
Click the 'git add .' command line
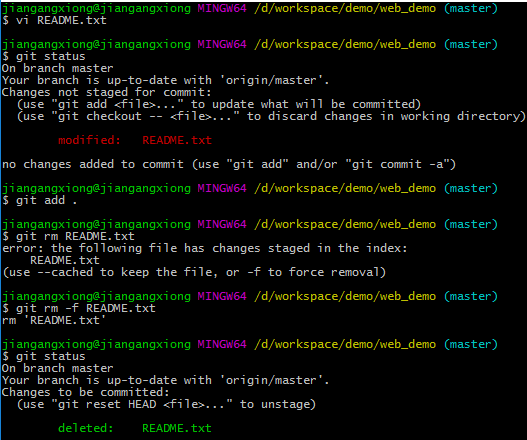(x=40, y=200)
